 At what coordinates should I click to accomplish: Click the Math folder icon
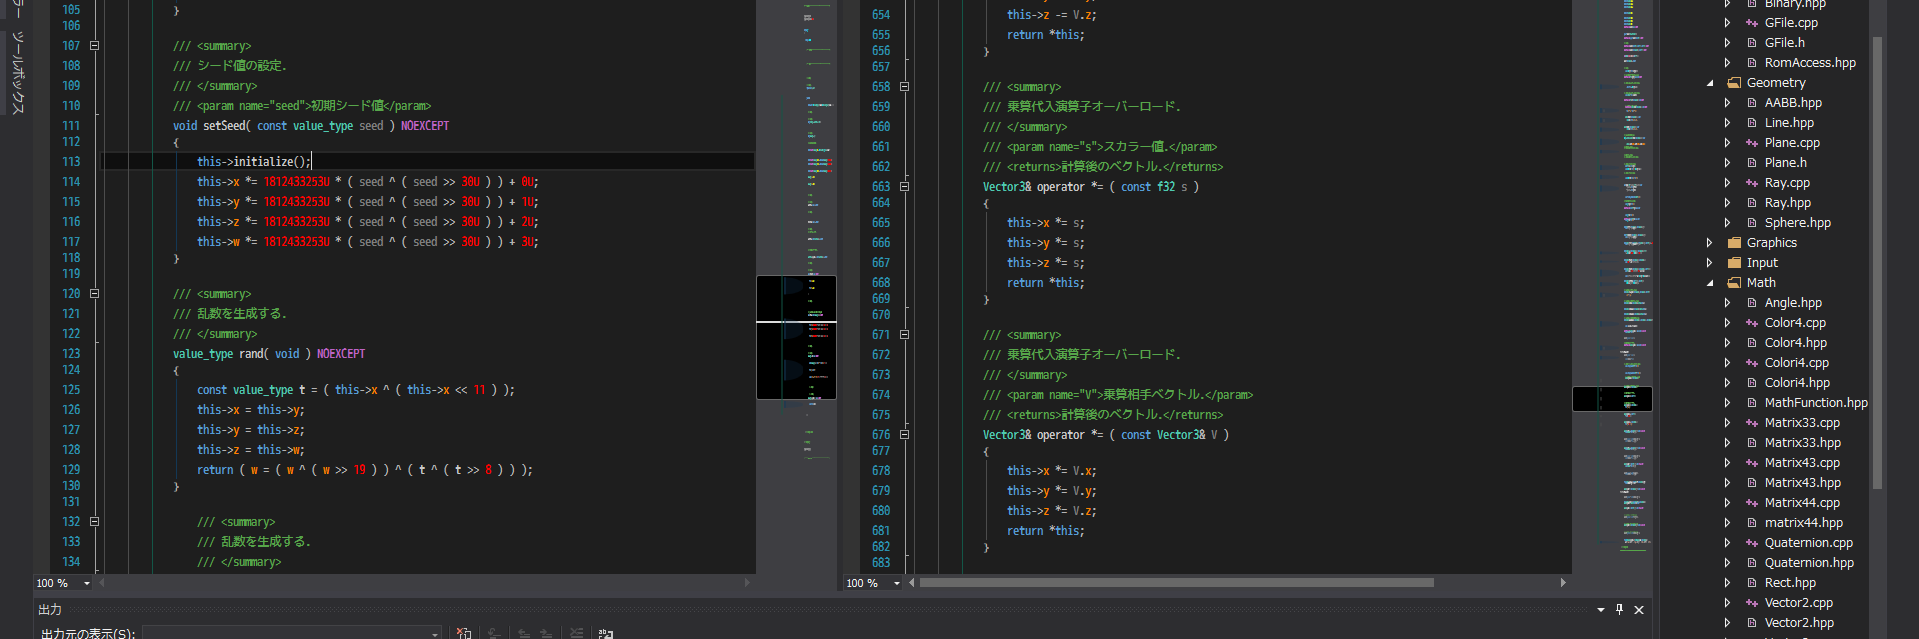point(1734,283)
